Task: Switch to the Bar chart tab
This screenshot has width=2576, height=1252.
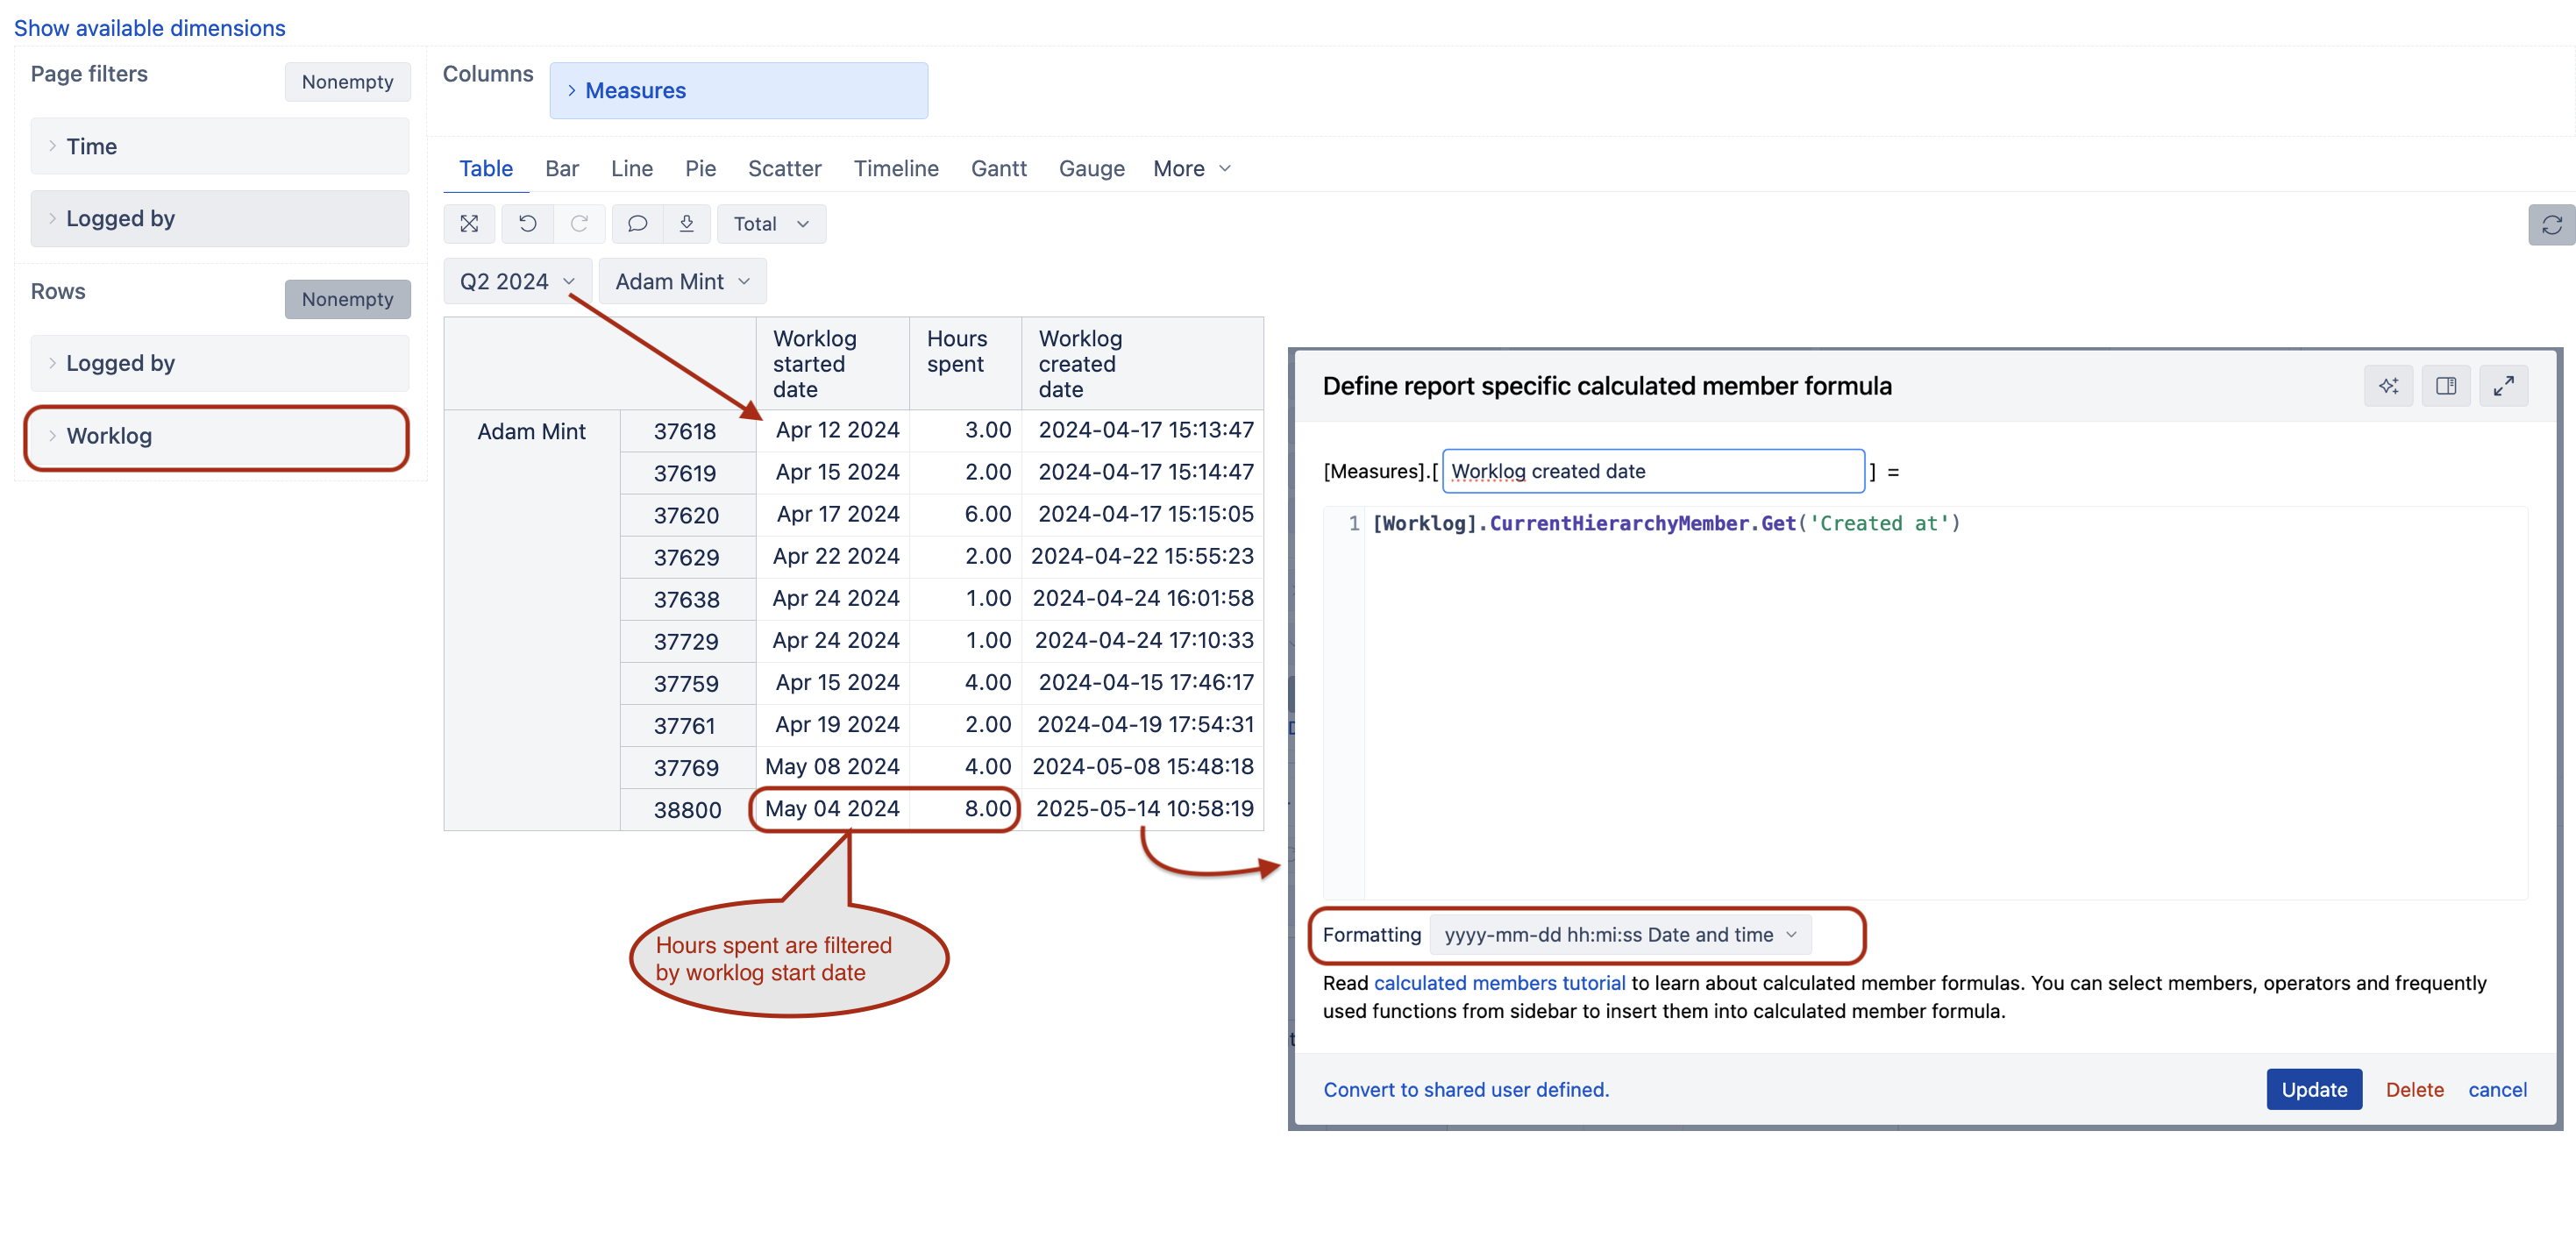Action: click(562, 169)
